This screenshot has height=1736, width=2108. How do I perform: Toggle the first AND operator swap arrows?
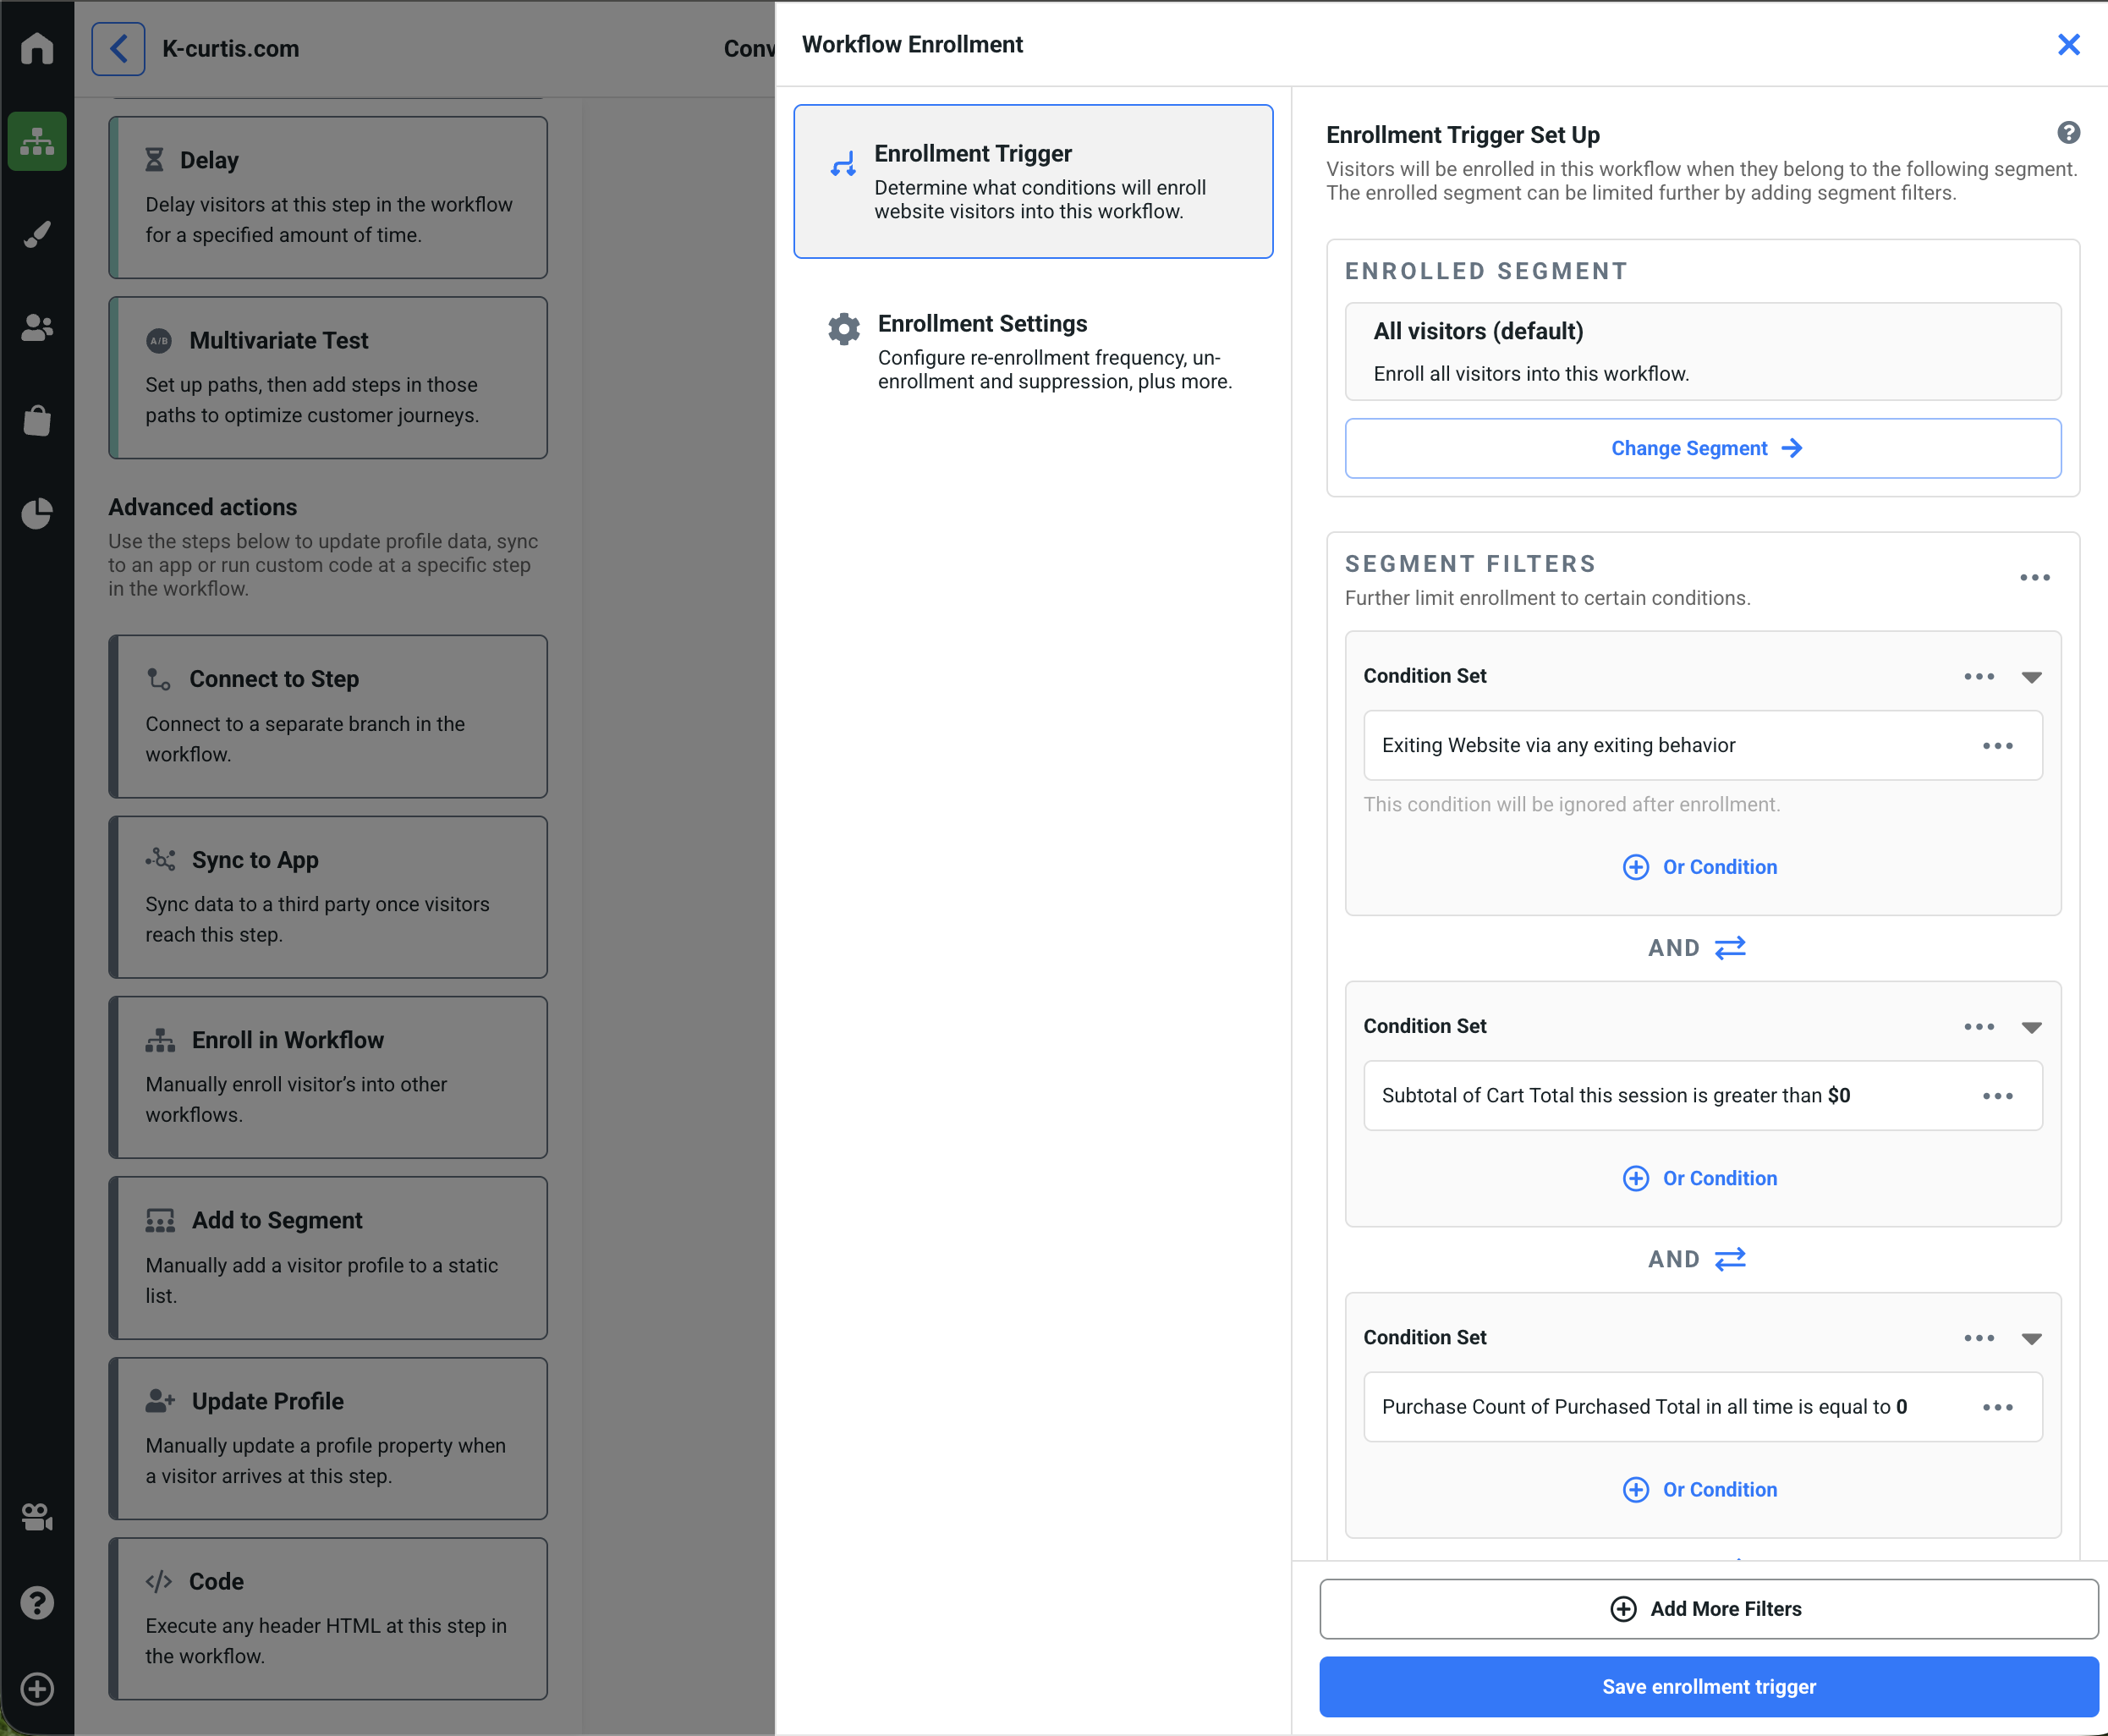coord(1729,947)
